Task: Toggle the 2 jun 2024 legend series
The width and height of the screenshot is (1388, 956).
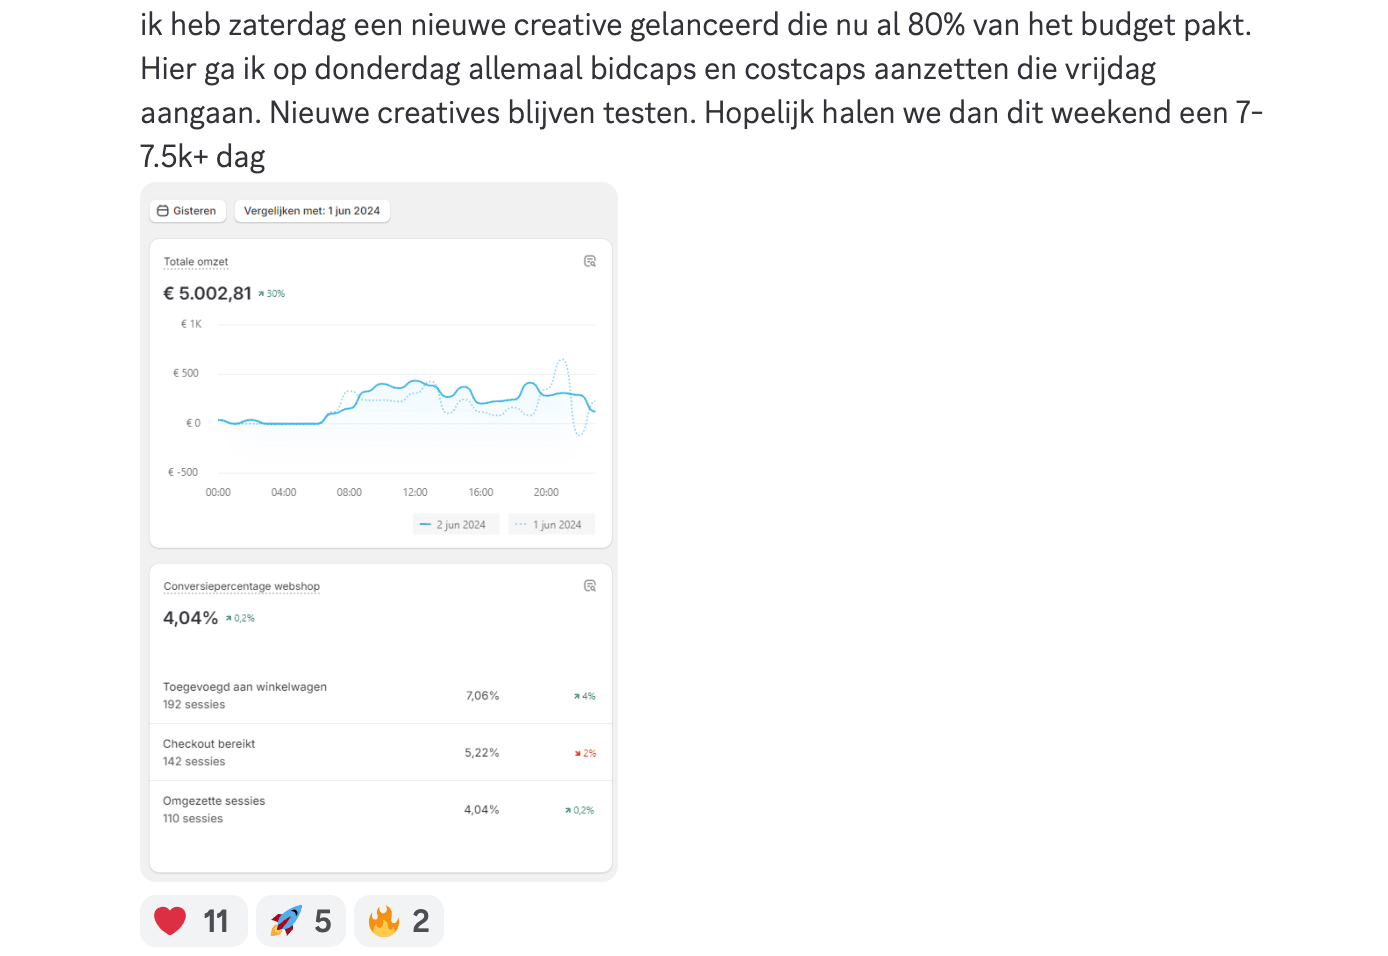Action: click(x=455, y=524)
